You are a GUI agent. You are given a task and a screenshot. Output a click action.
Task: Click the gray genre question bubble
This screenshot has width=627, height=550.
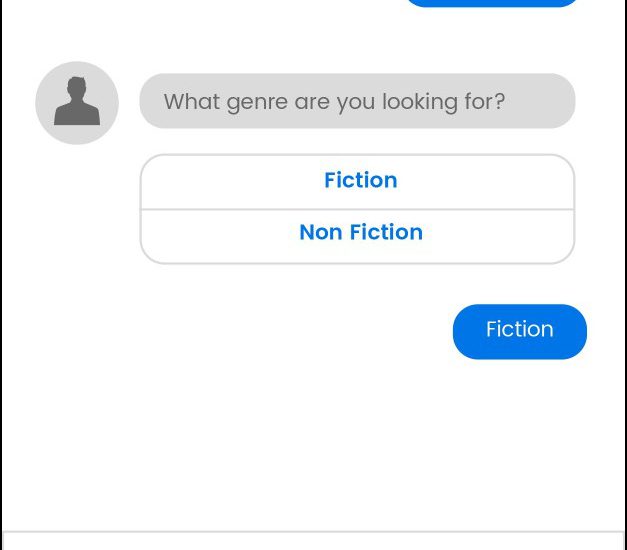click(x=357, y=101)
